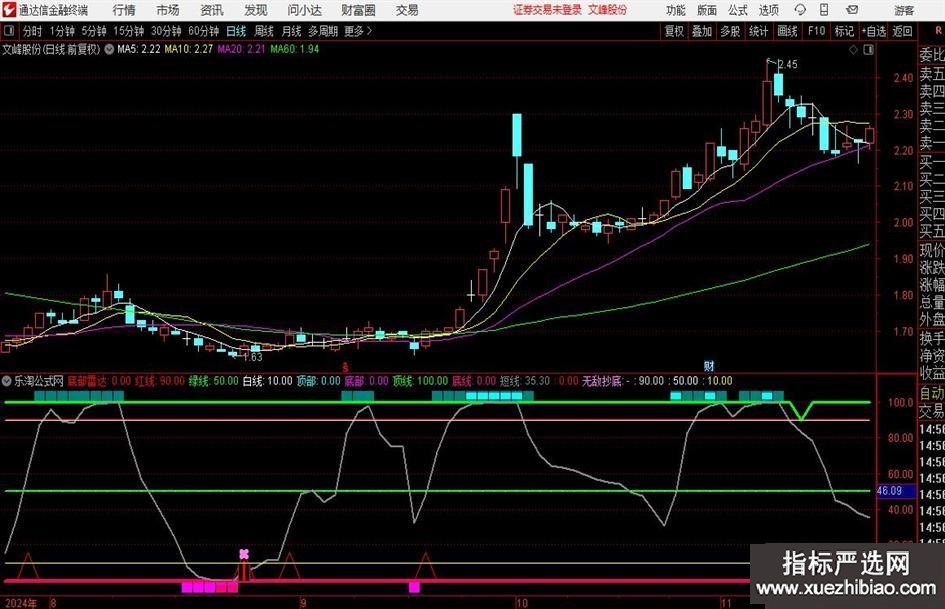Open the 交易 menu
Image resolution: width=945 pixels, height=609 pixels.
[x=407, y=10]
